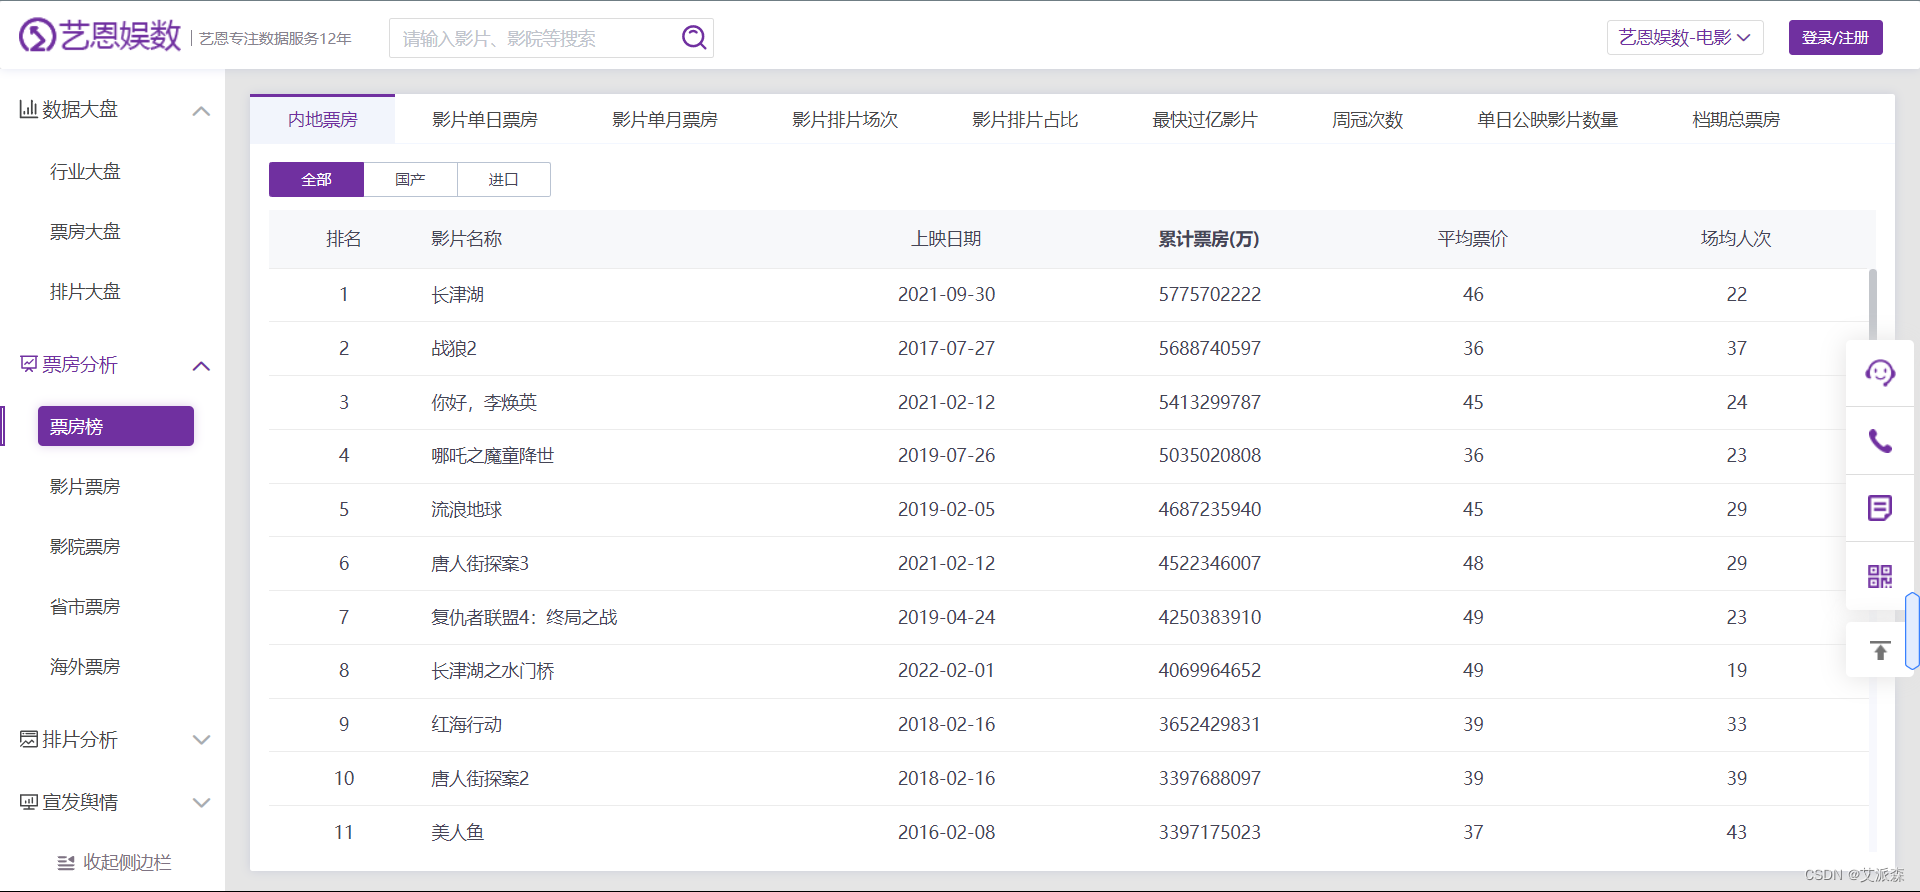The image size is (1920, 892).
Task: Show the QR code icon
Action: [x=1879, y=576]
